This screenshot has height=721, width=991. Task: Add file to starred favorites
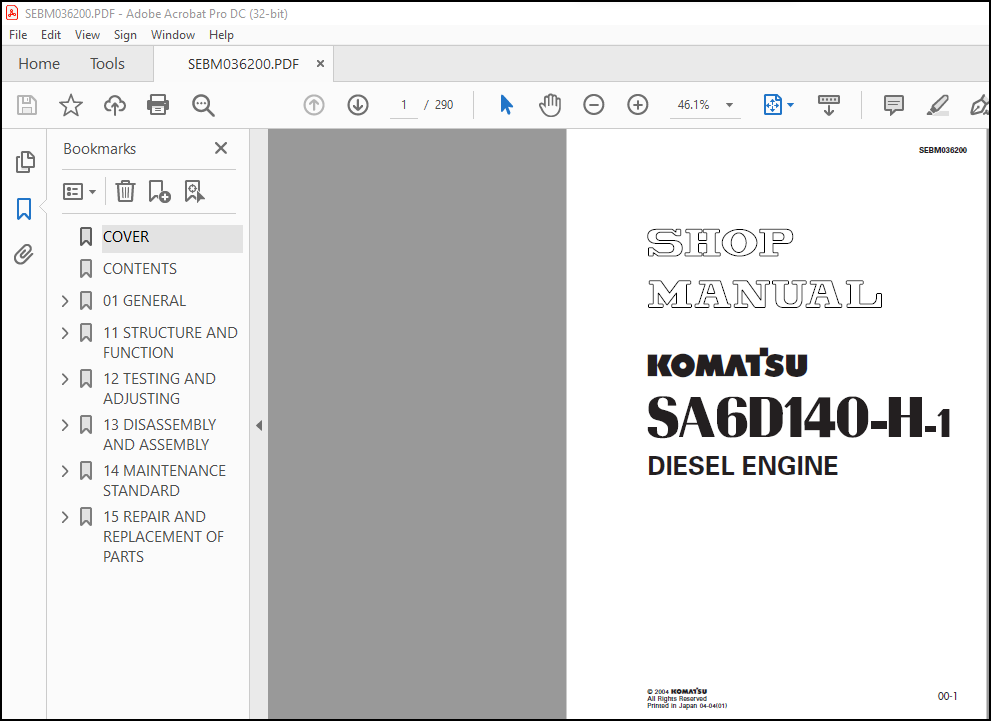pyautogui.click(x=71, y=105)
